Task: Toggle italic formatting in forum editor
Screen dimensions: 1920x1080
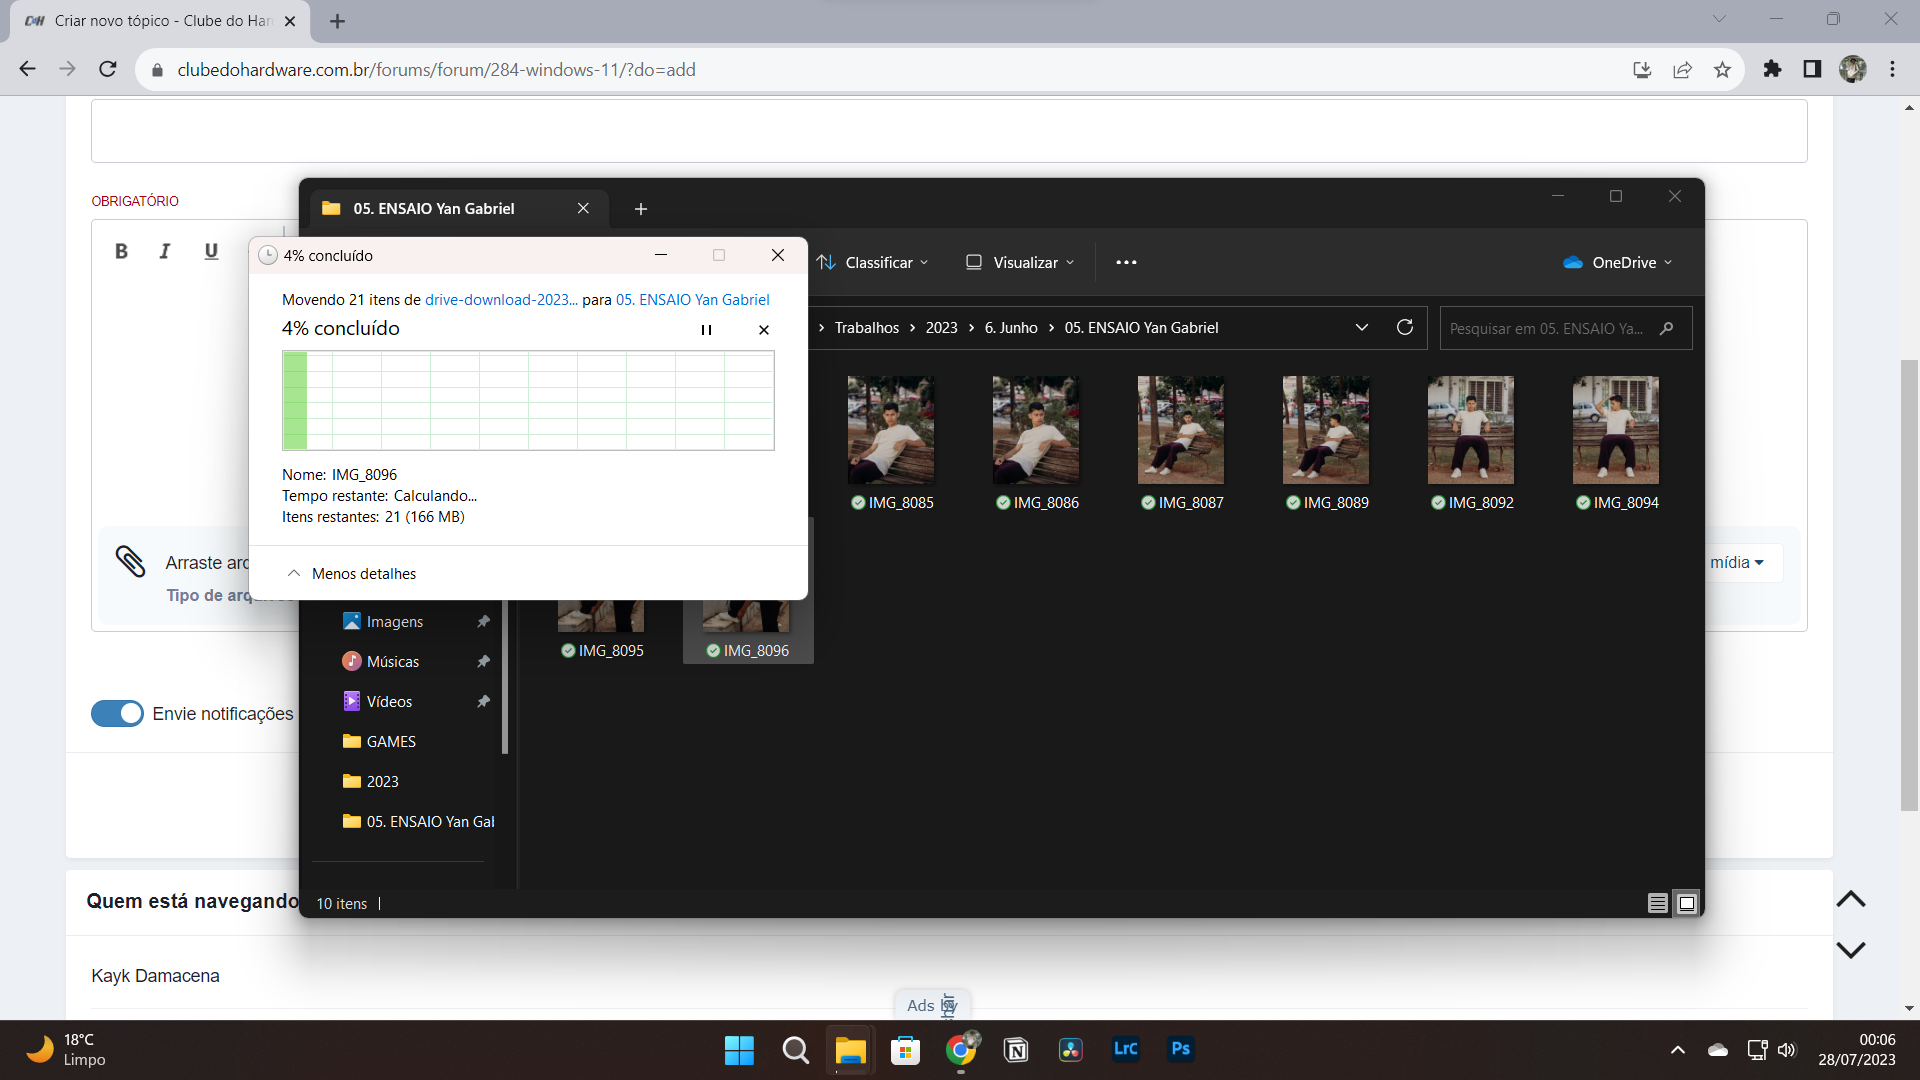Action: pyautogui.click(x=165, y=251)
